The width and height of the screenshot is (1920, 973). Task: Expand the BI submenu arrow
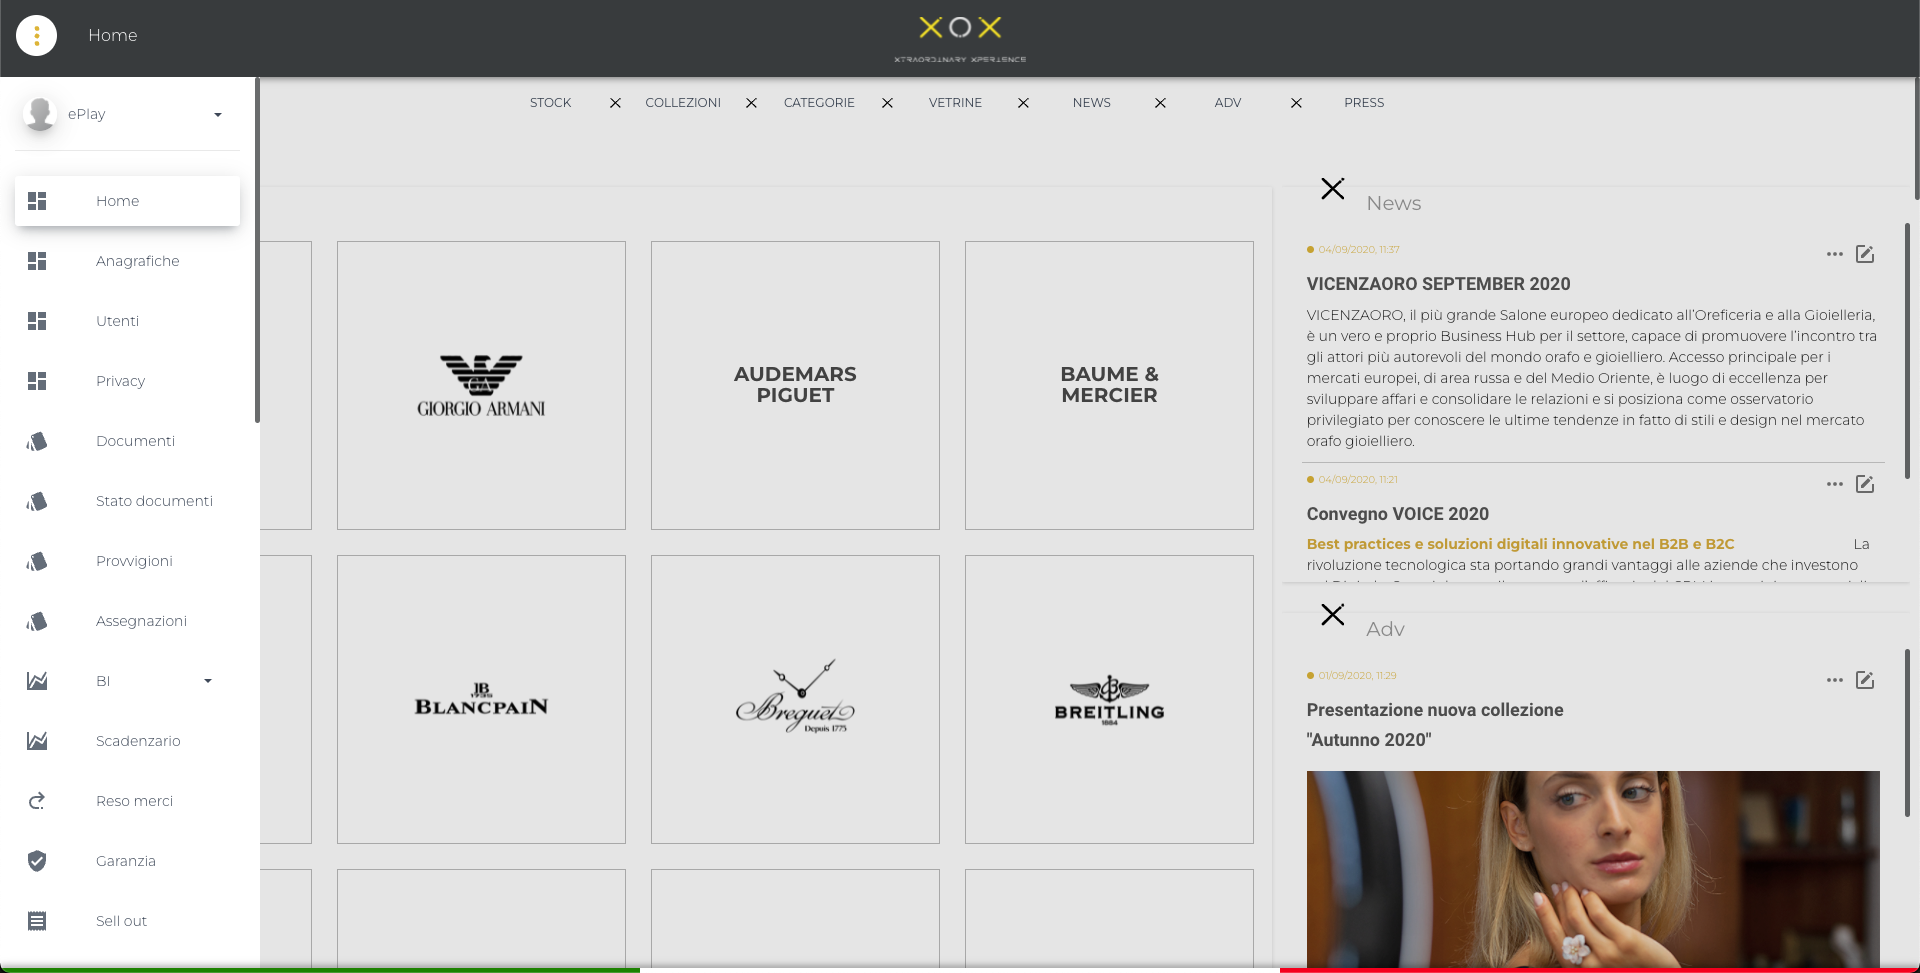(x=208, y=681)
